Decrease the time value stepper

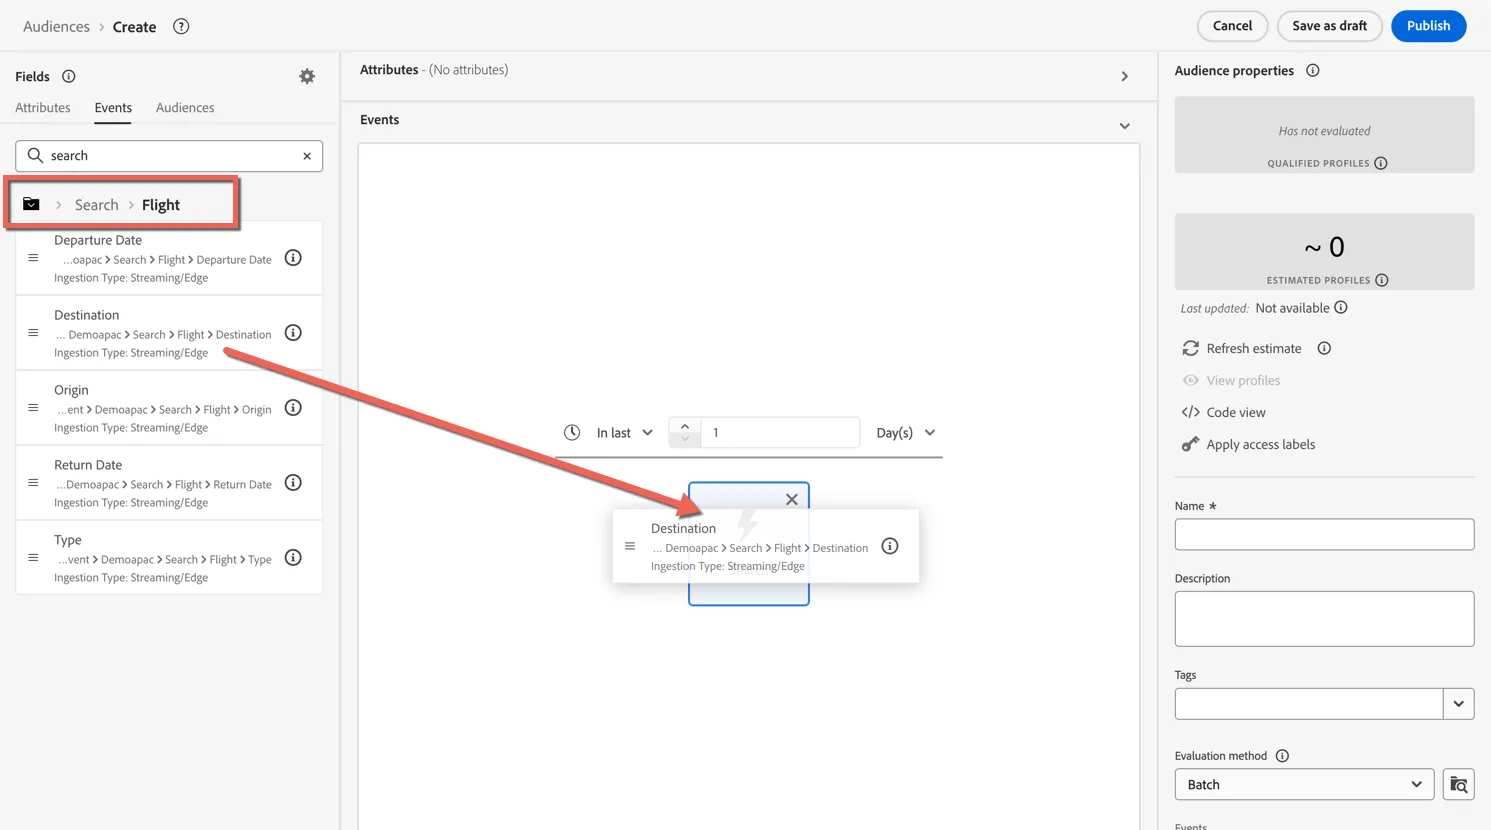click(685, 440)
